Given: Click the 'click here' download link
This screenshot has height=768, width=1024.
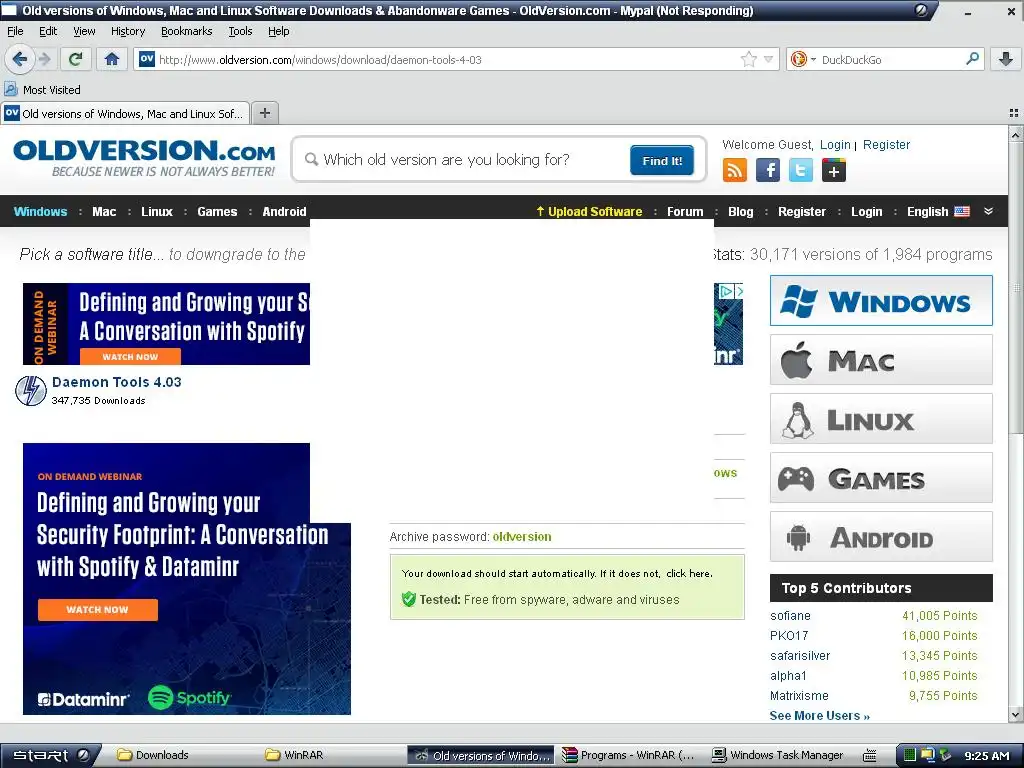Looking at the screenshot, I should pos(688,573).
